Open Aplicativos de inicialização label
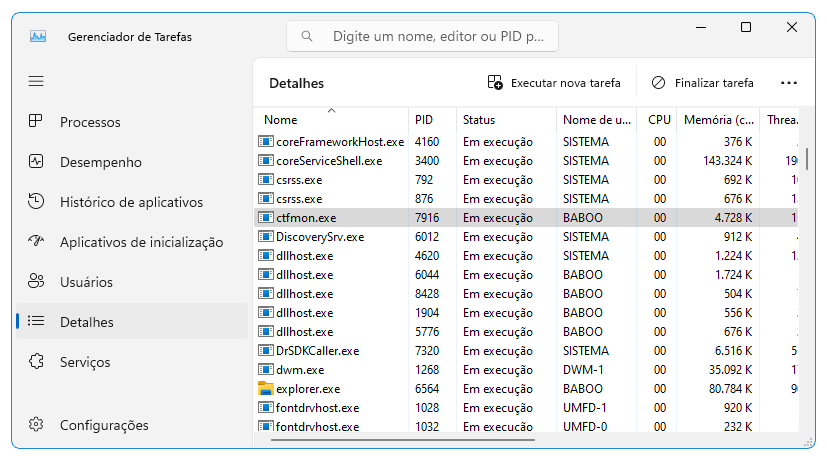Image resolution: width=827 pixels, height=467 pixels. pos(141,242)
